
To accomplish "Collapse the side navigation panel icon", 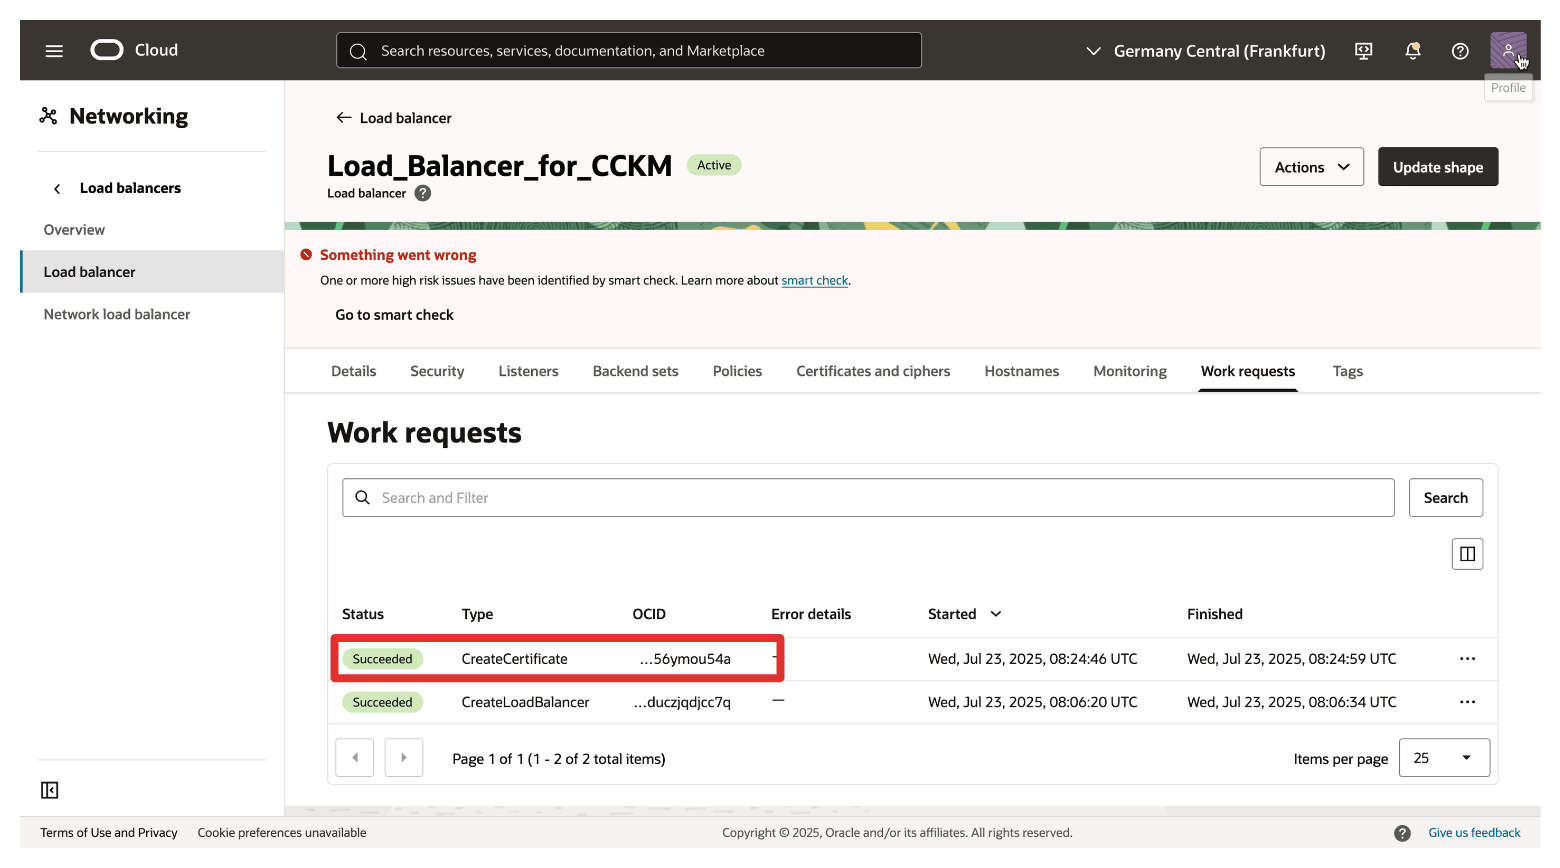I will [x=49, y=790].
